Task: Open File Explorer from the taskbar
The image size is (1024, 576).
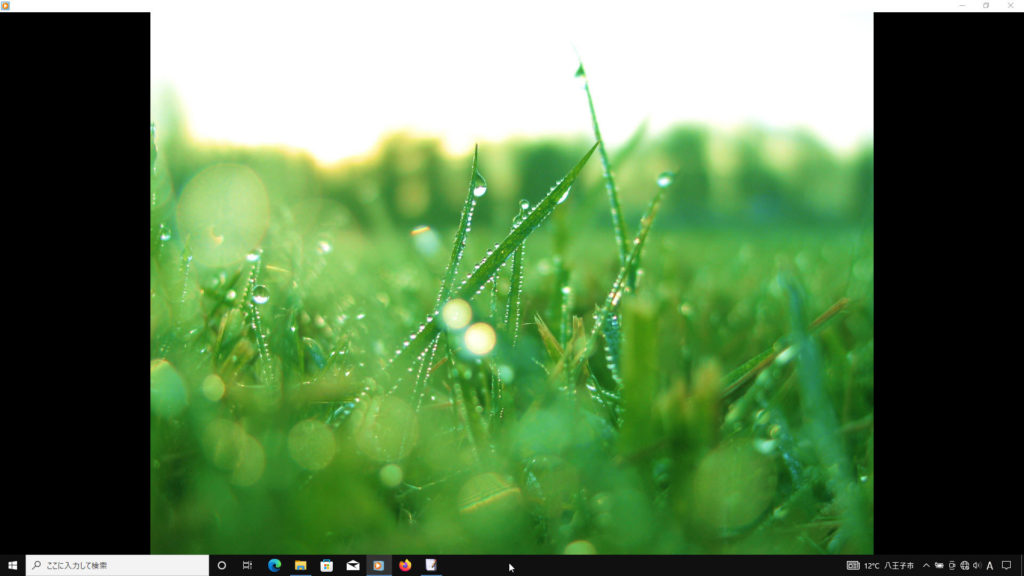Action: (x=300, y=565)
